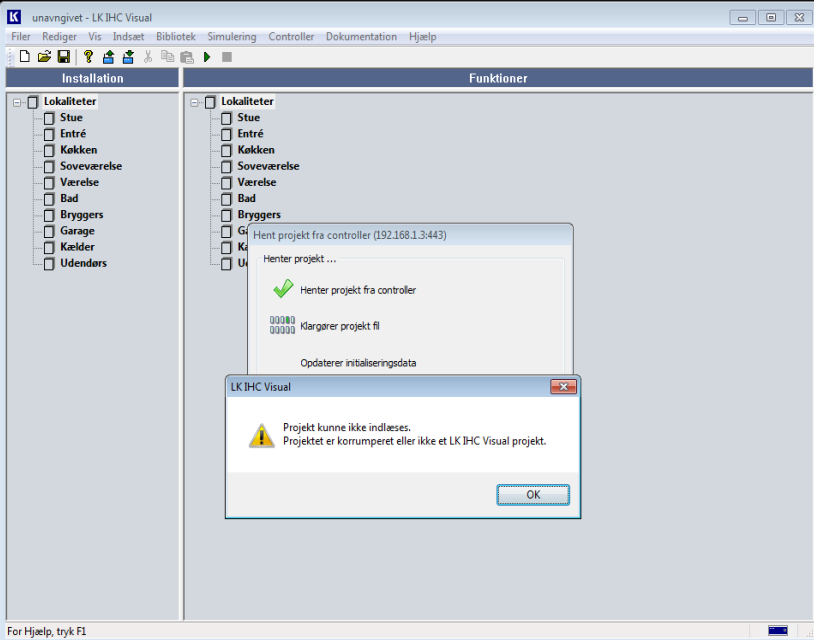
Task: Click the Installation panel header
Action: [x=92, y=78]
